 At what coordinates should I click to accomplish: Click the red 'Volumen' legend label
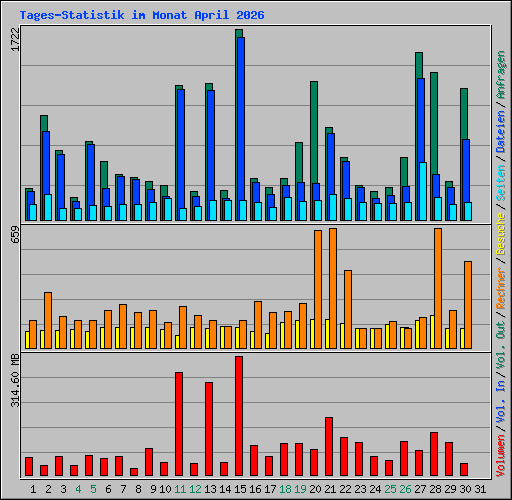coord(500,455)
